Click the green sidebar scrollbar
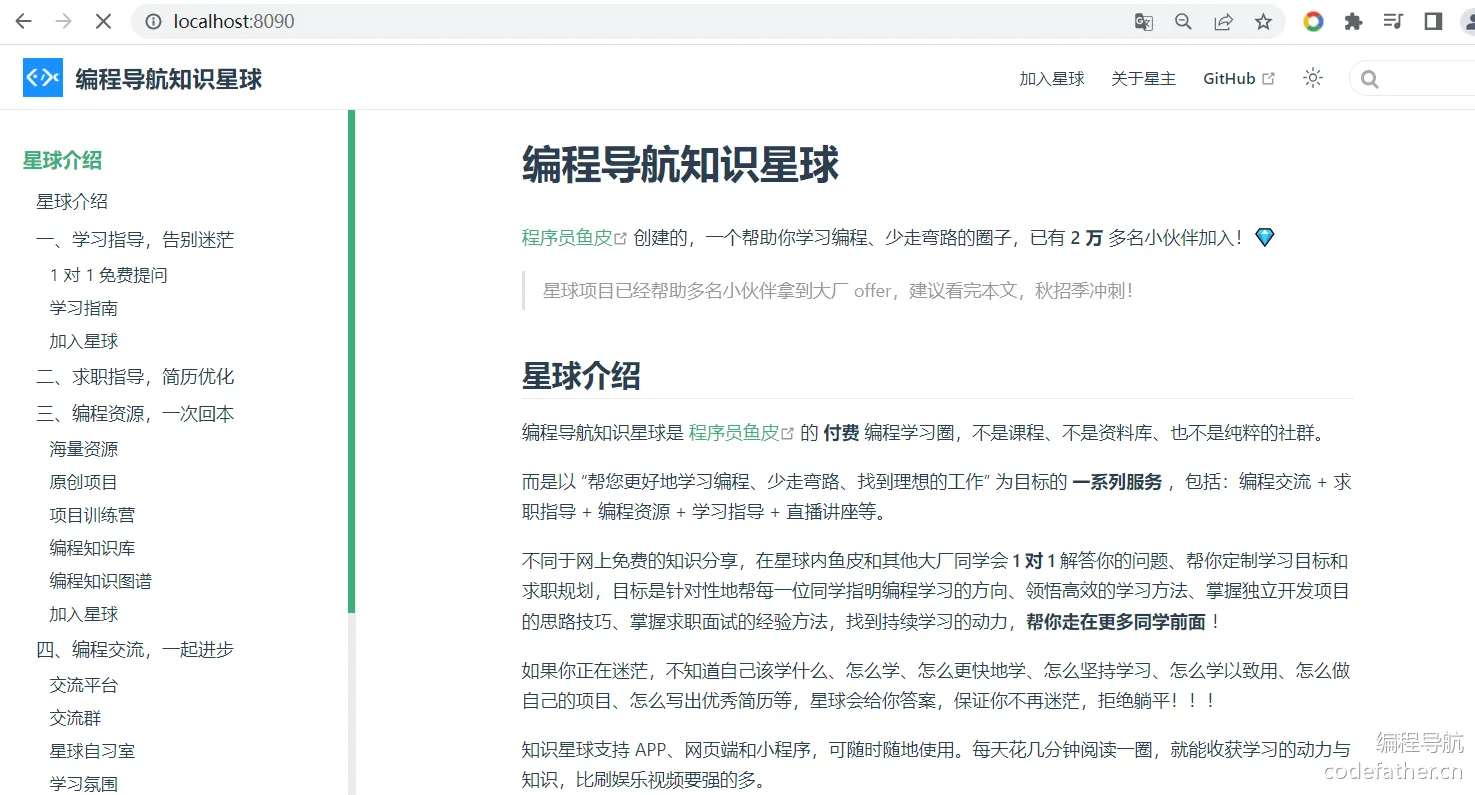This screenshot has width=1475, height=795. tap(351, 361)
